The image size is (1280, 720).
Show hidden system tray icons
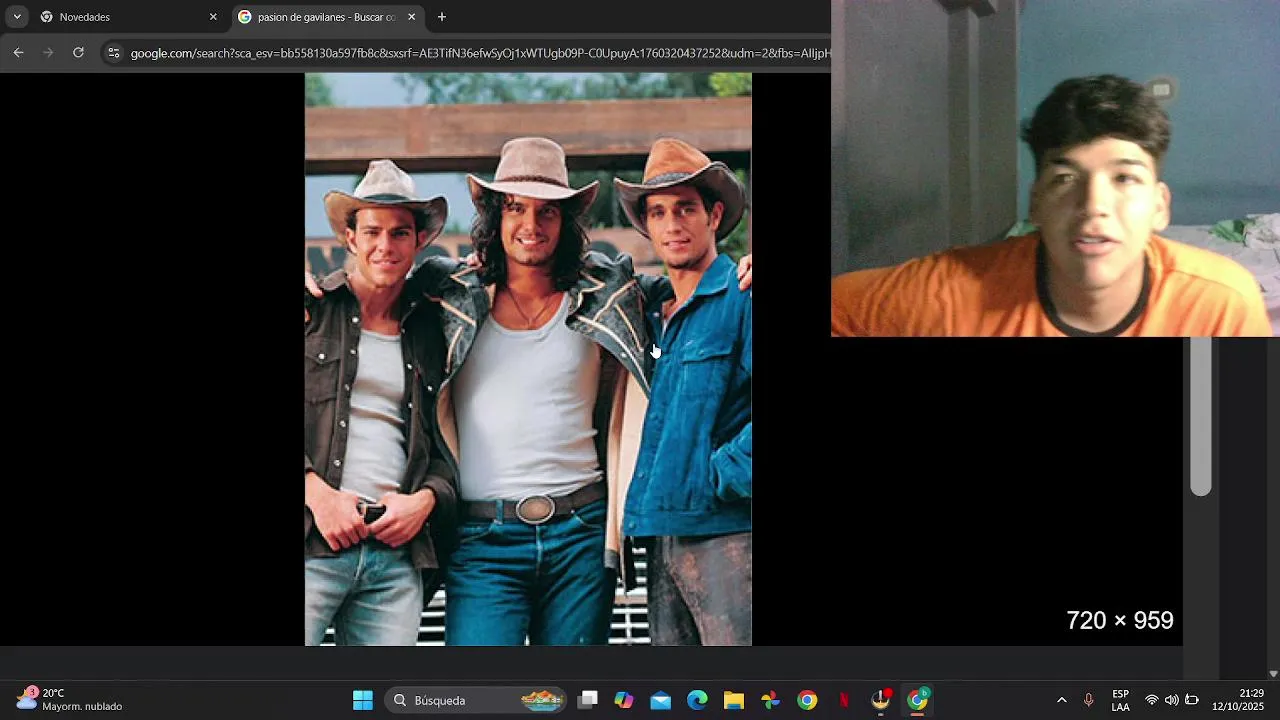(1062, 700)
